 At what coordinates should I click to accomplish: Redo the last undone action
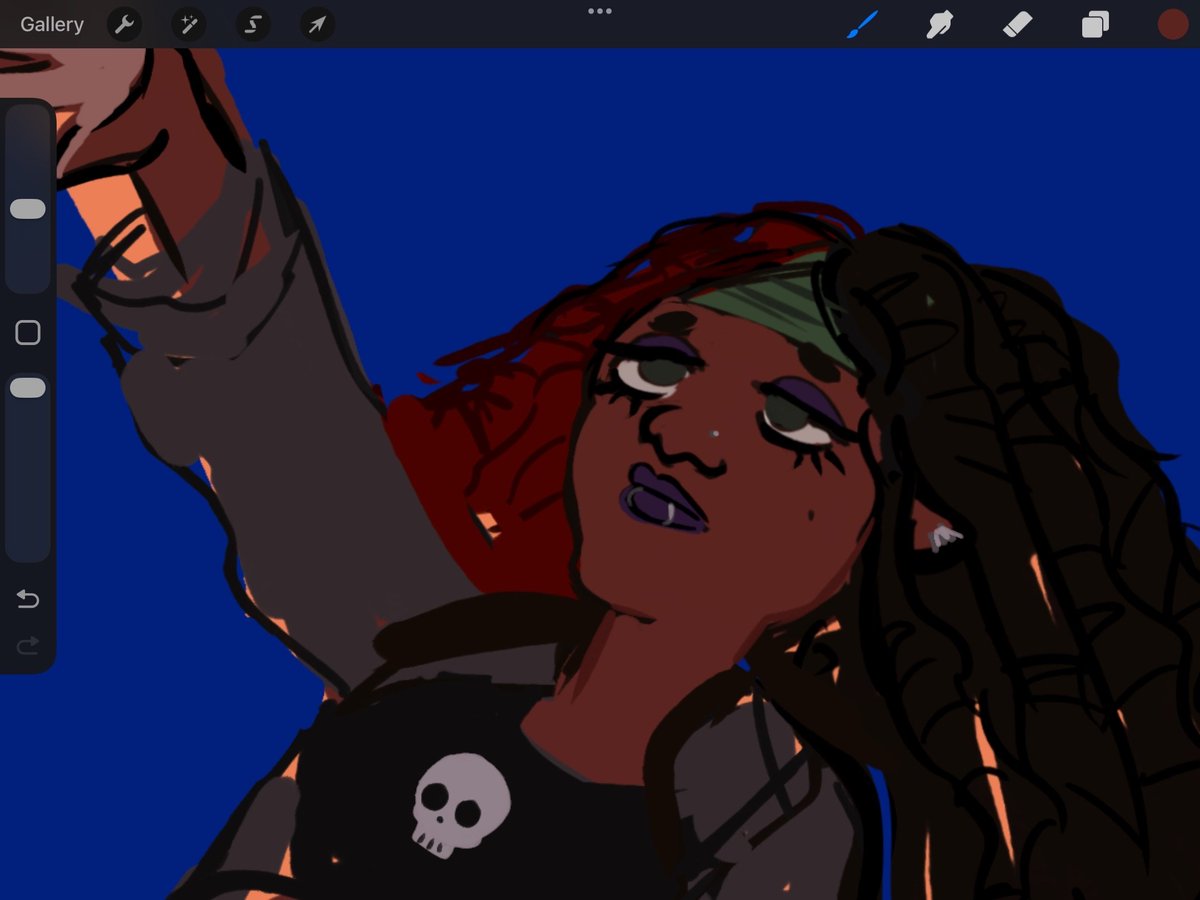tap(28, 647)
